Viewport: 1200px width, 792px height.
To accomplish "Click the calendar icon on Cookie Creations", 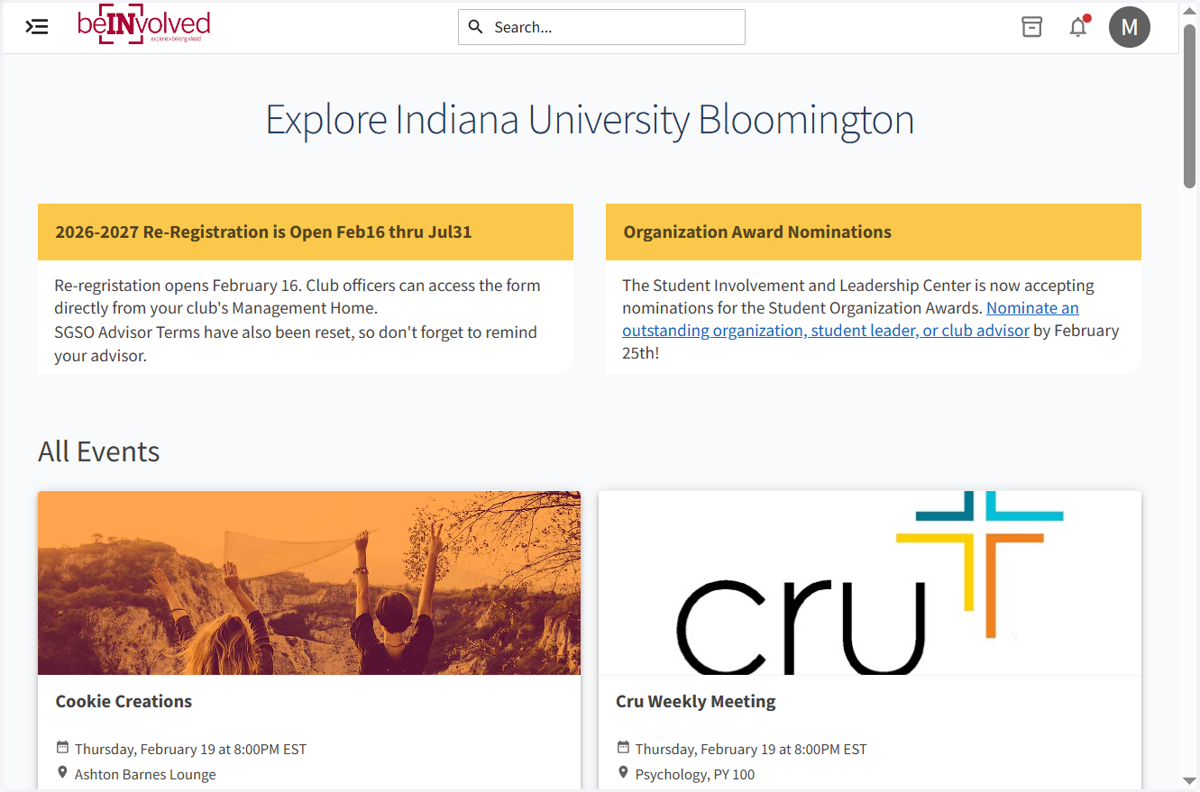I will tap(63, 748).
